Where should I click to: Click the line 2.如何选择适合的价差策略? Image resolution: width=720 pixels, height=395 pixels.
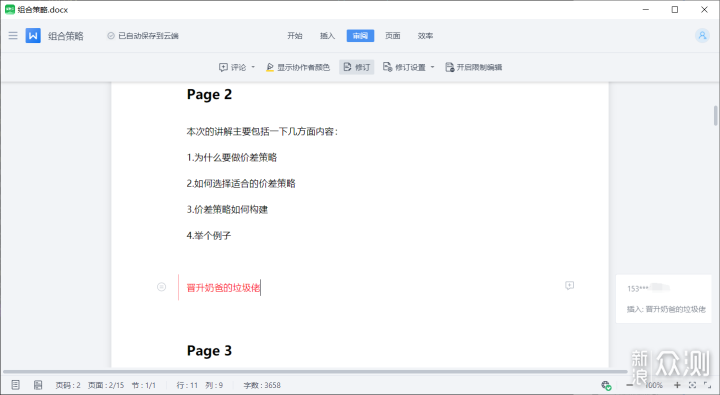[241, 183]
